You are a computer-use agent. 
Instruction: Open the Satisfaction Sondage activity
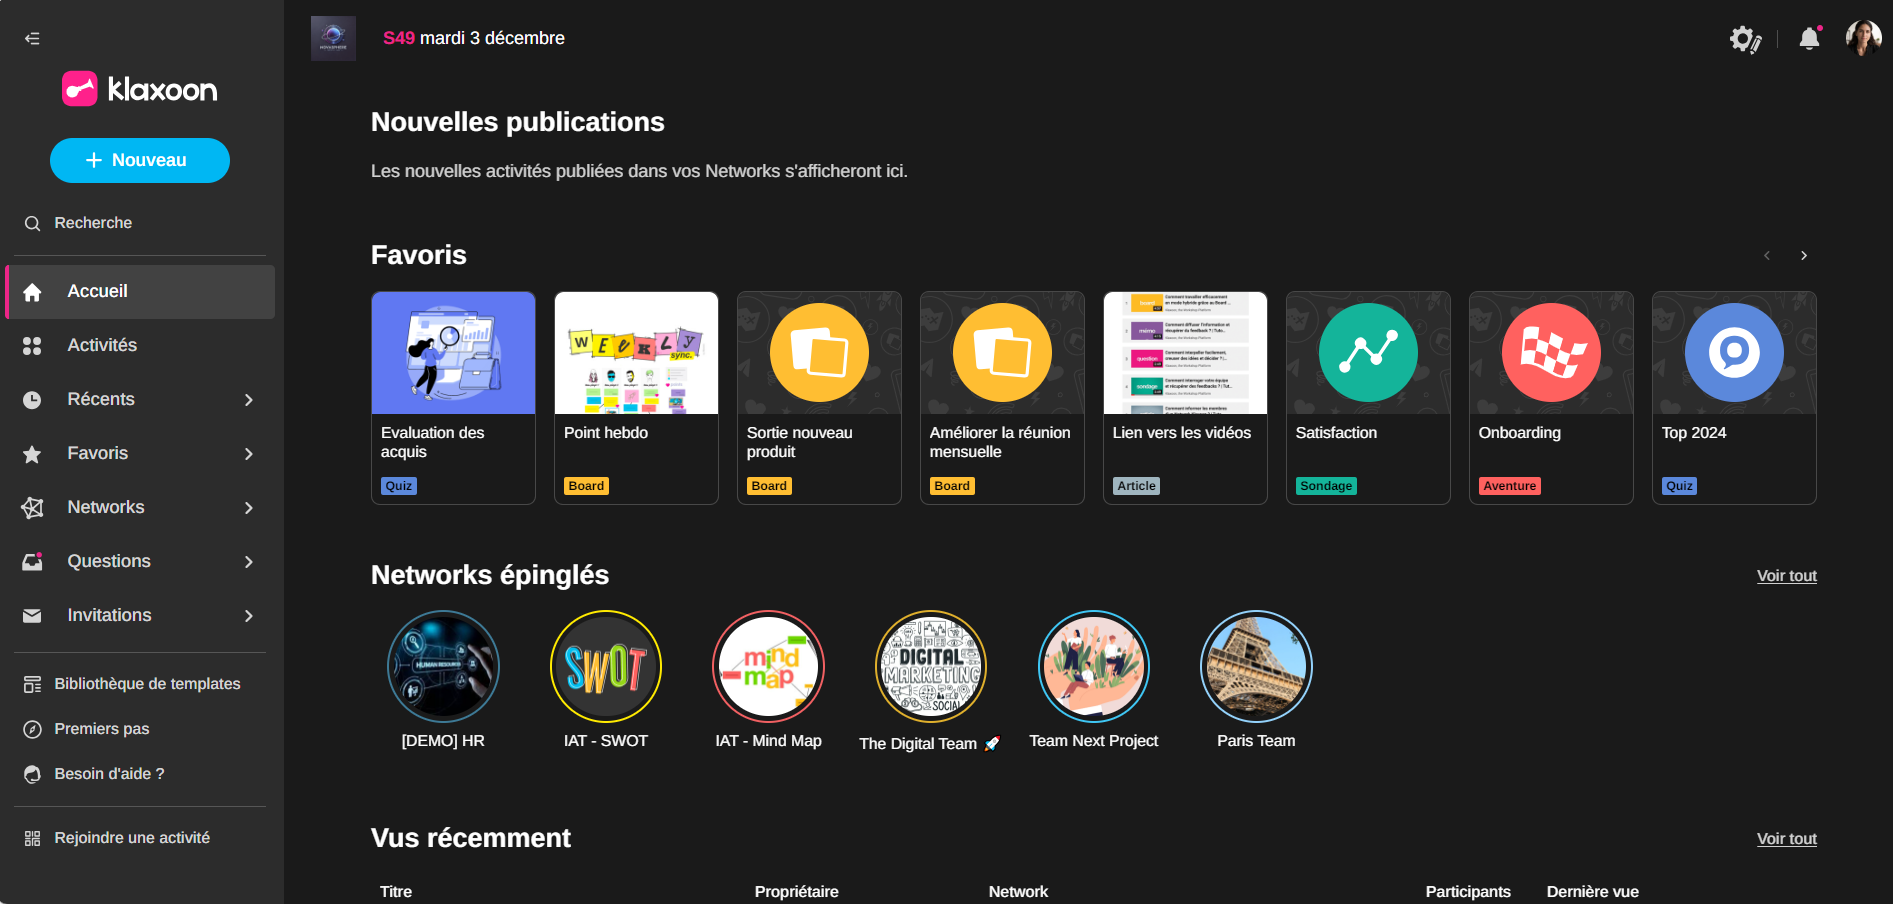[x=1367, y=397]
